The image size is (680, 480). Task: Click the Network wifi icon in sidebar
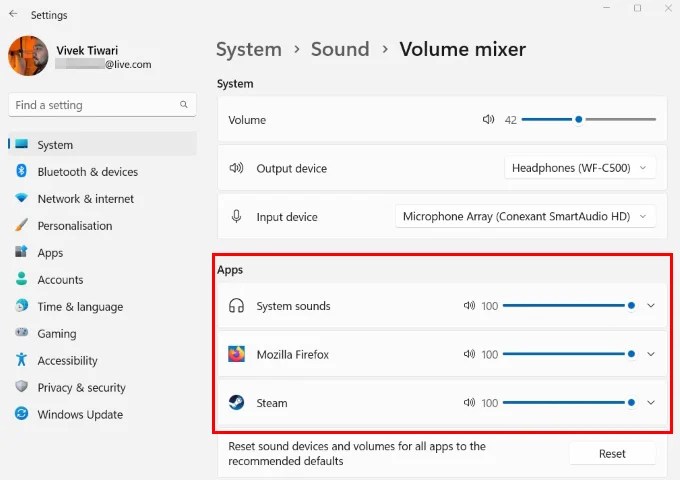click(21, 198)
